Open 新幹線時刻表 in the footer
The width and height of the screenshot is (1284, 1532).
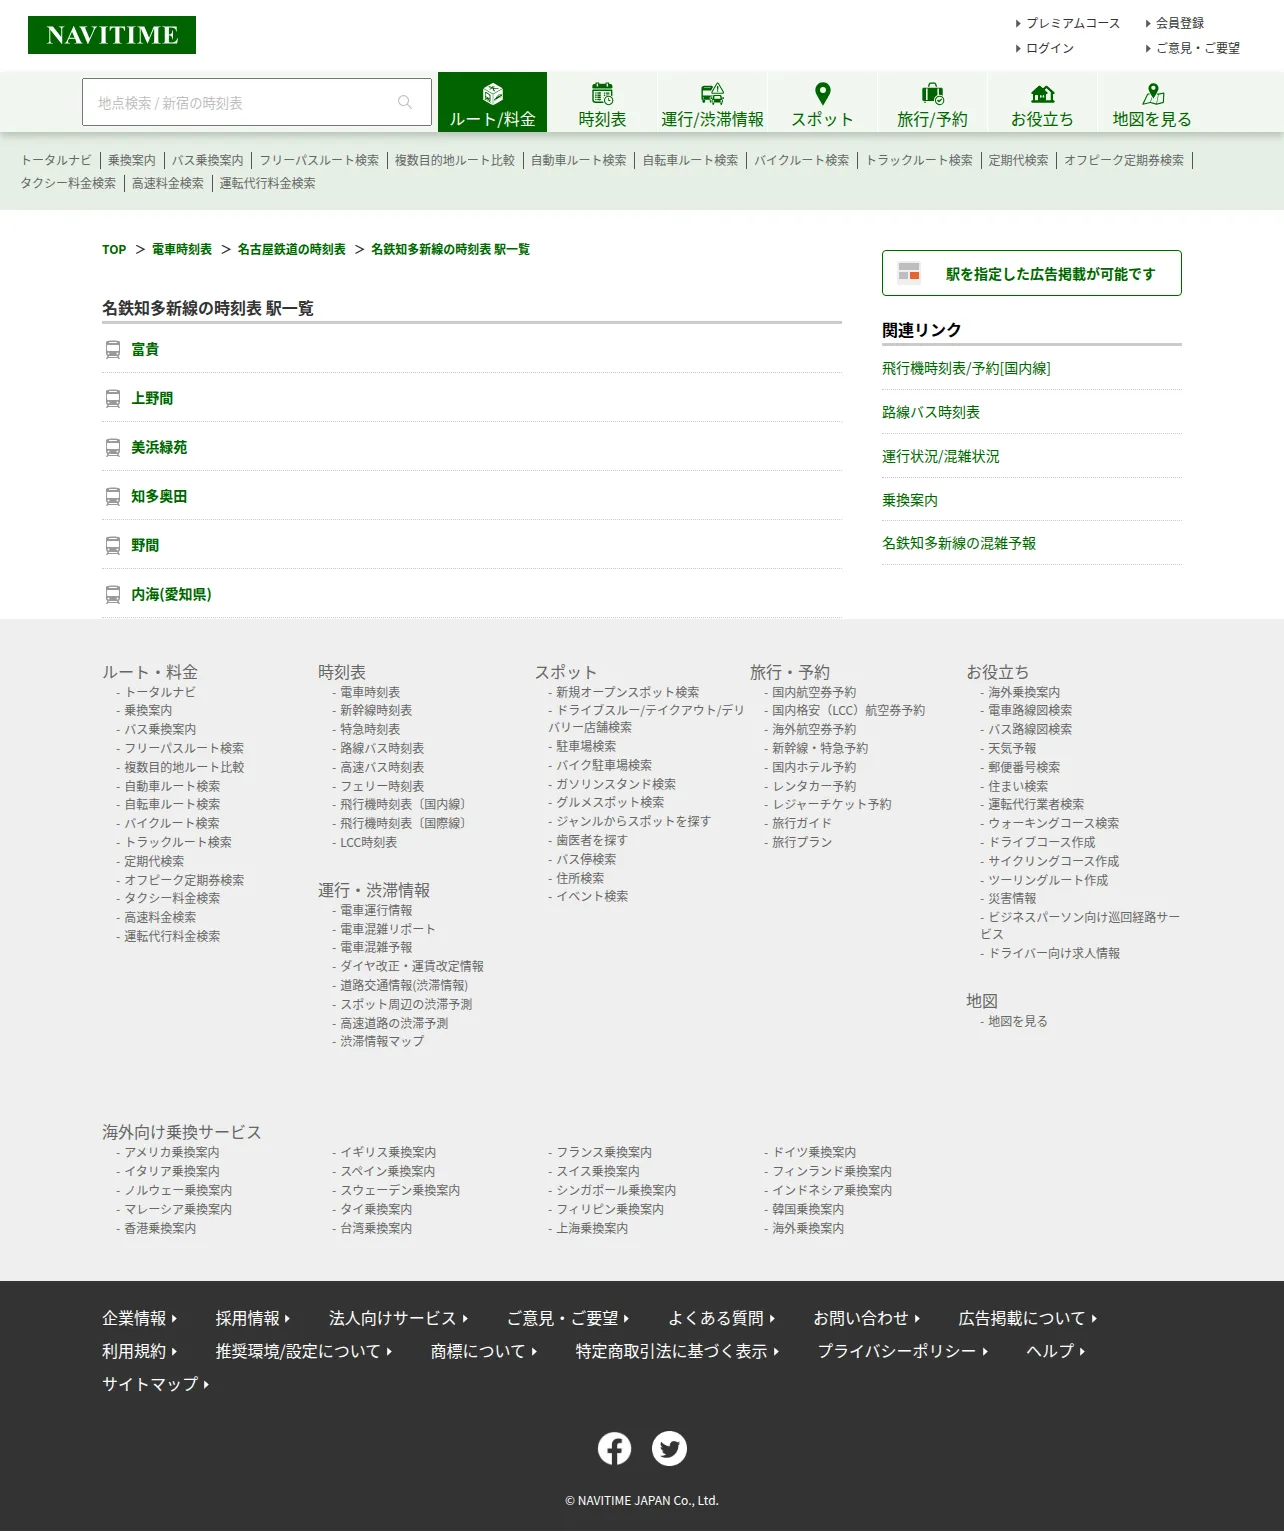tap(376, 710)
